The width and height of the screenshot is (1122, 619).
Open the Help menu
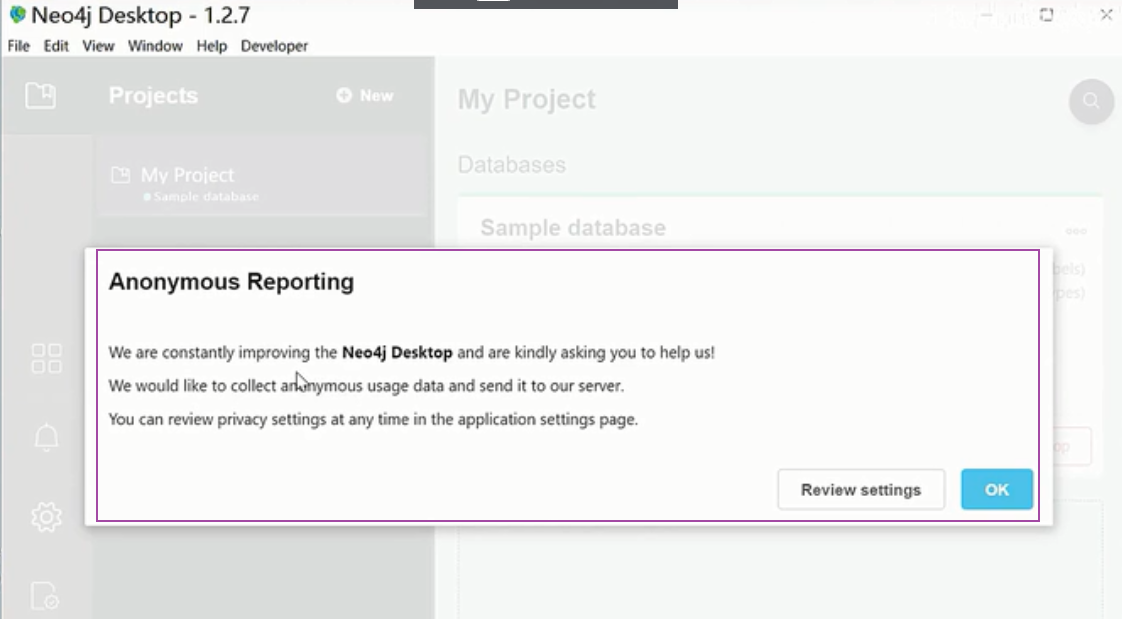point(212,45)
